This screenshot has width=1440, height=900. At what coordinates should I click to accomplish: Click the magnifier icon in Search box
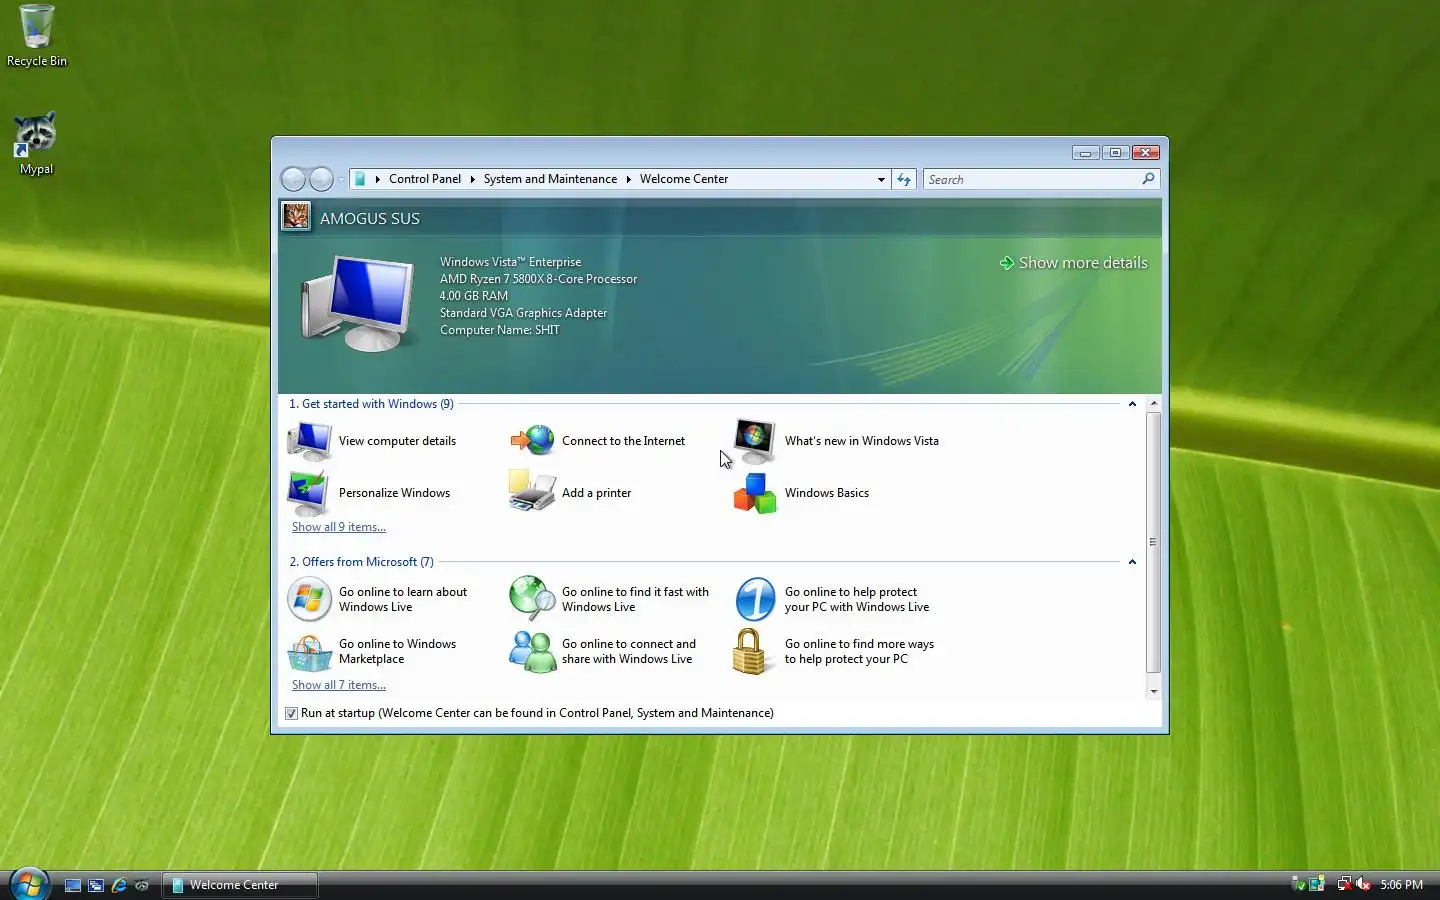tap(1148, 179)
